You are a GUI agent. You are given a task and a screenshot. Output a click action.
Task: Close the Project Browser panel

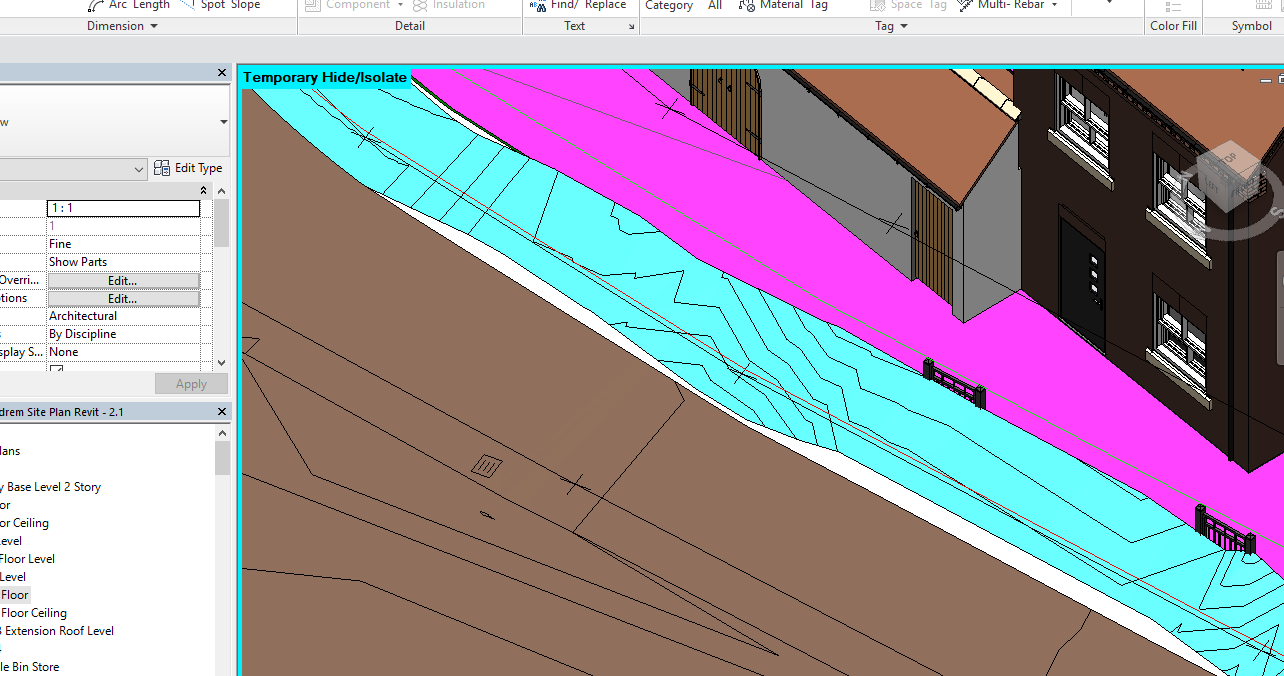222,412
